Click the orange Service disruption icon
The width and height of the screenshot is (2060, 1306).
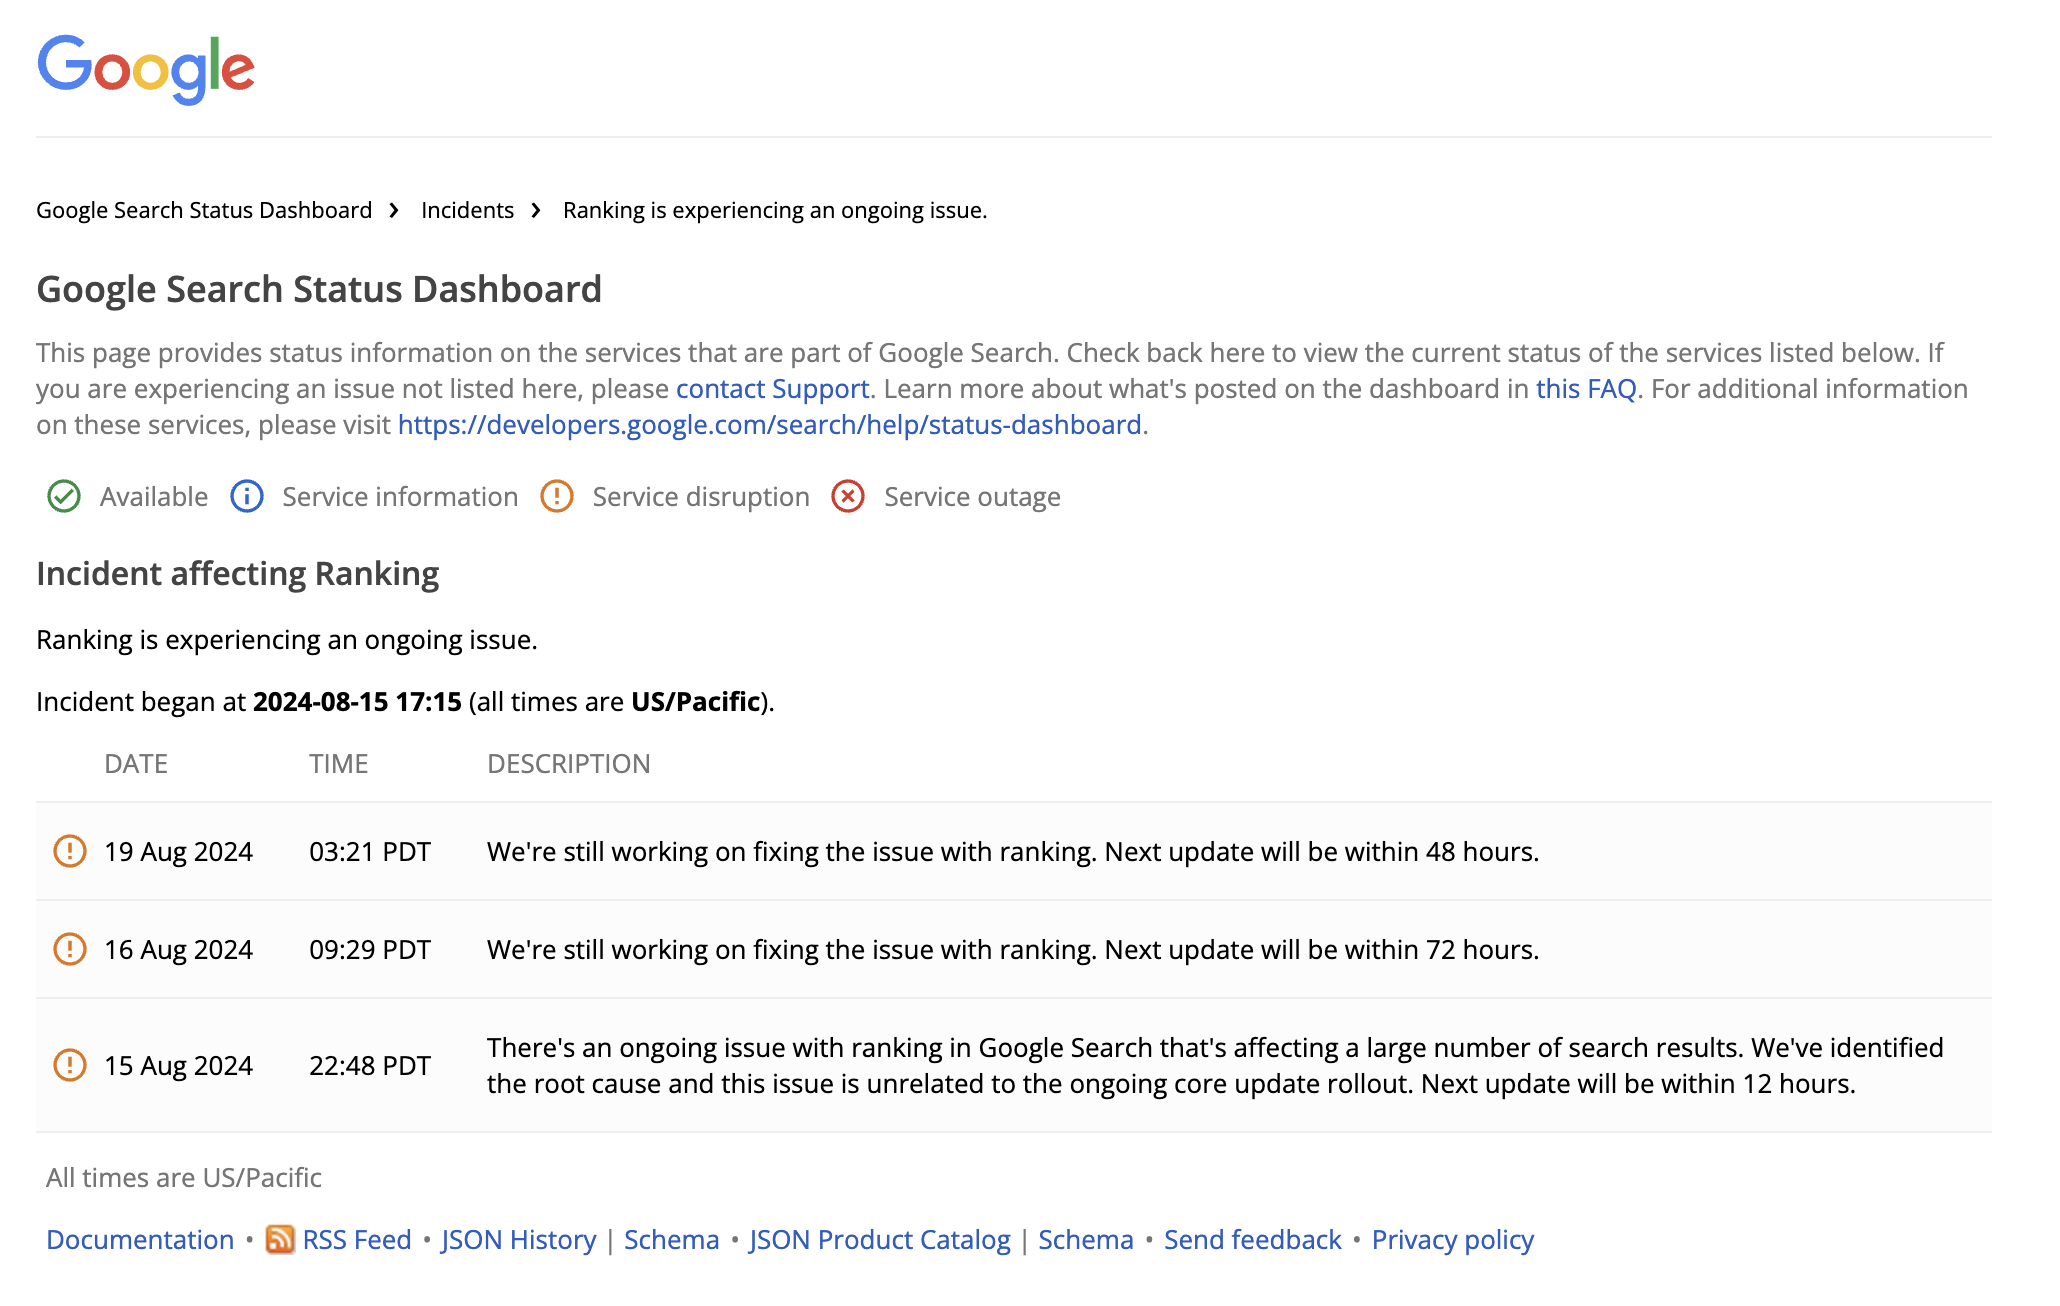pyautogui.click(x=557, y=496)
